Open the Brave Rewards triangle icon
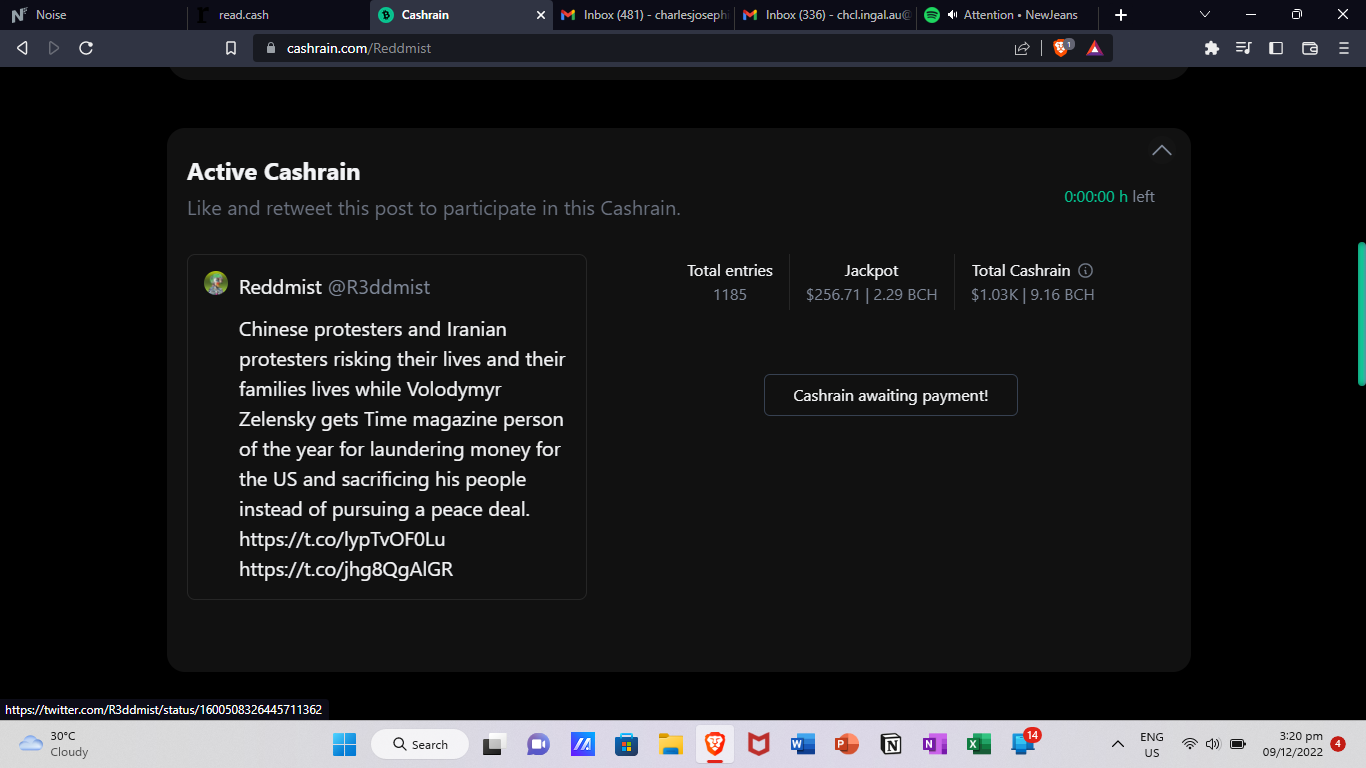Screen dimensions: 1366x768 click(x=1095, y=48)
